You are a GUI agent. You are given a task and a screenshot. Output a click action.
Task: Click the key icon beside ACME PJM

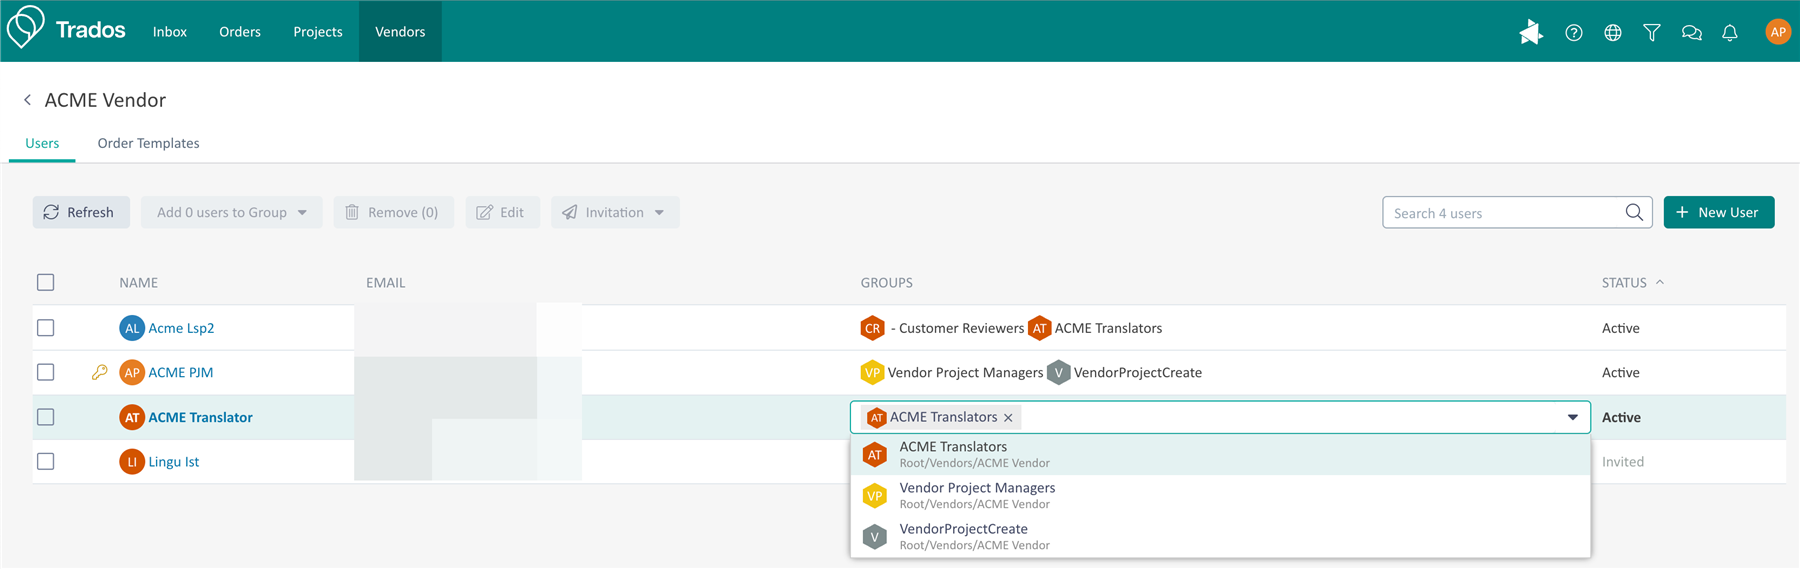click(x=99, y=372)
